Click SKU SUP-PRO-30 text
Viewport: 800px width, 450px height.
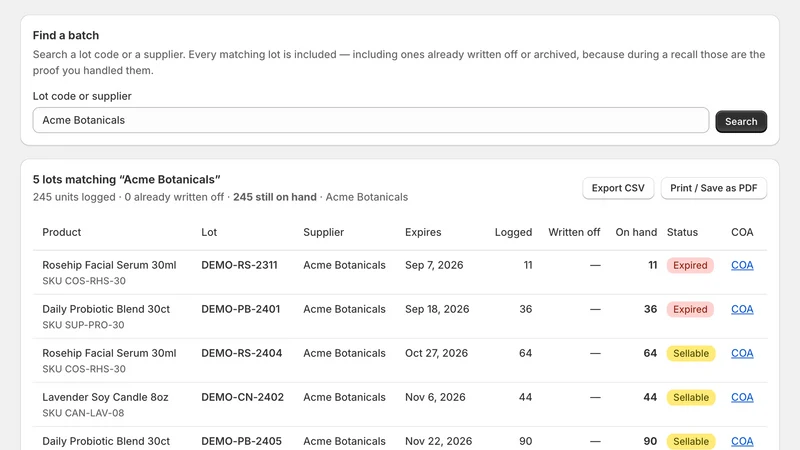pyautogui.click(x=83, y=324)
